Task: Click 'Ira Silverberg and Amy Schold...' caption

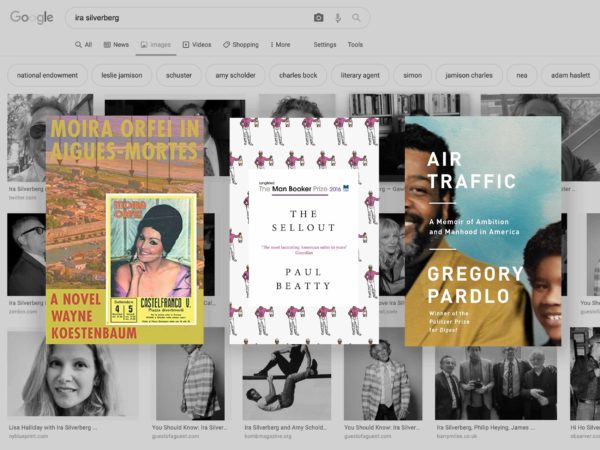Action: (x=286, y=427)
